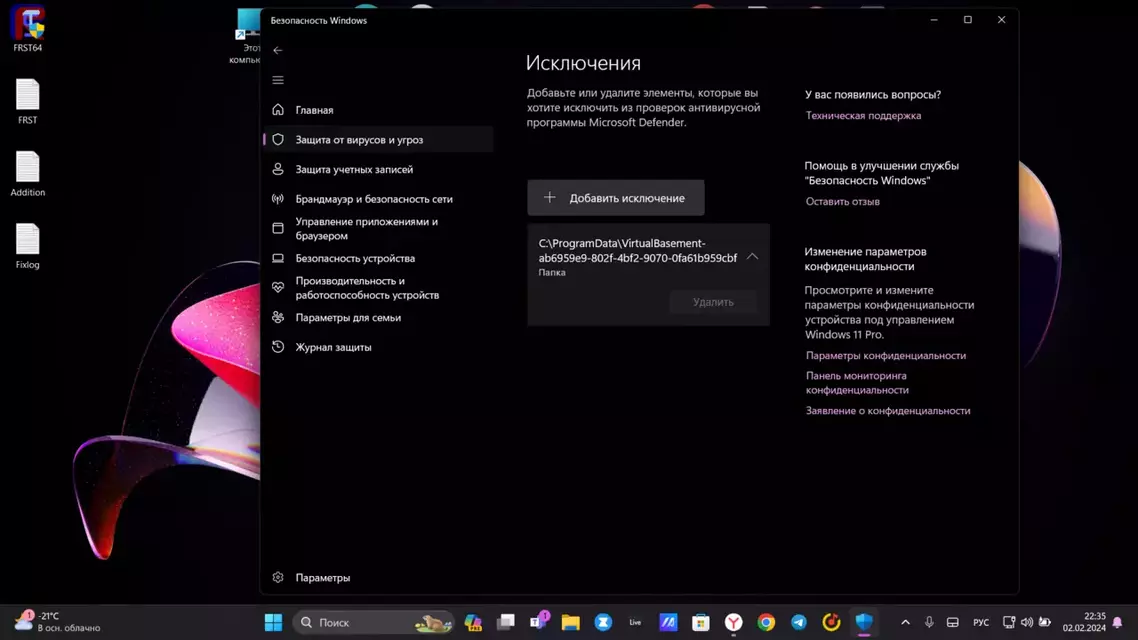Image resolution: width=1138 pixels, height=640 pixels.
Task: Open File Explorer from the taskbar
Action: point(570,623)
